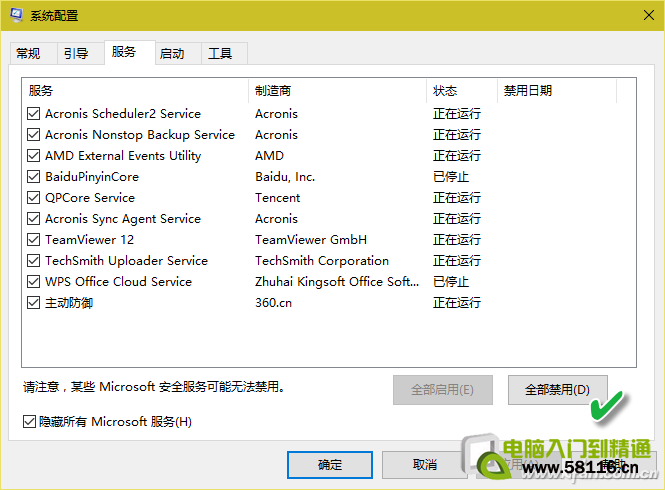This screenshot has height=490, width=665.
Task: Toggle AMD External Events Utility checkbox
Action: pos(34,156)
